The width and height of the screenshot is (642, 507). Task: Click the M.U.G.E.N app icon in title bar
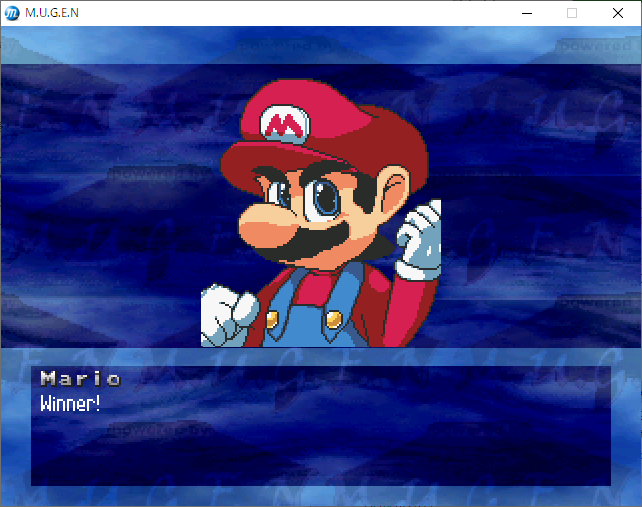[12, 13]
